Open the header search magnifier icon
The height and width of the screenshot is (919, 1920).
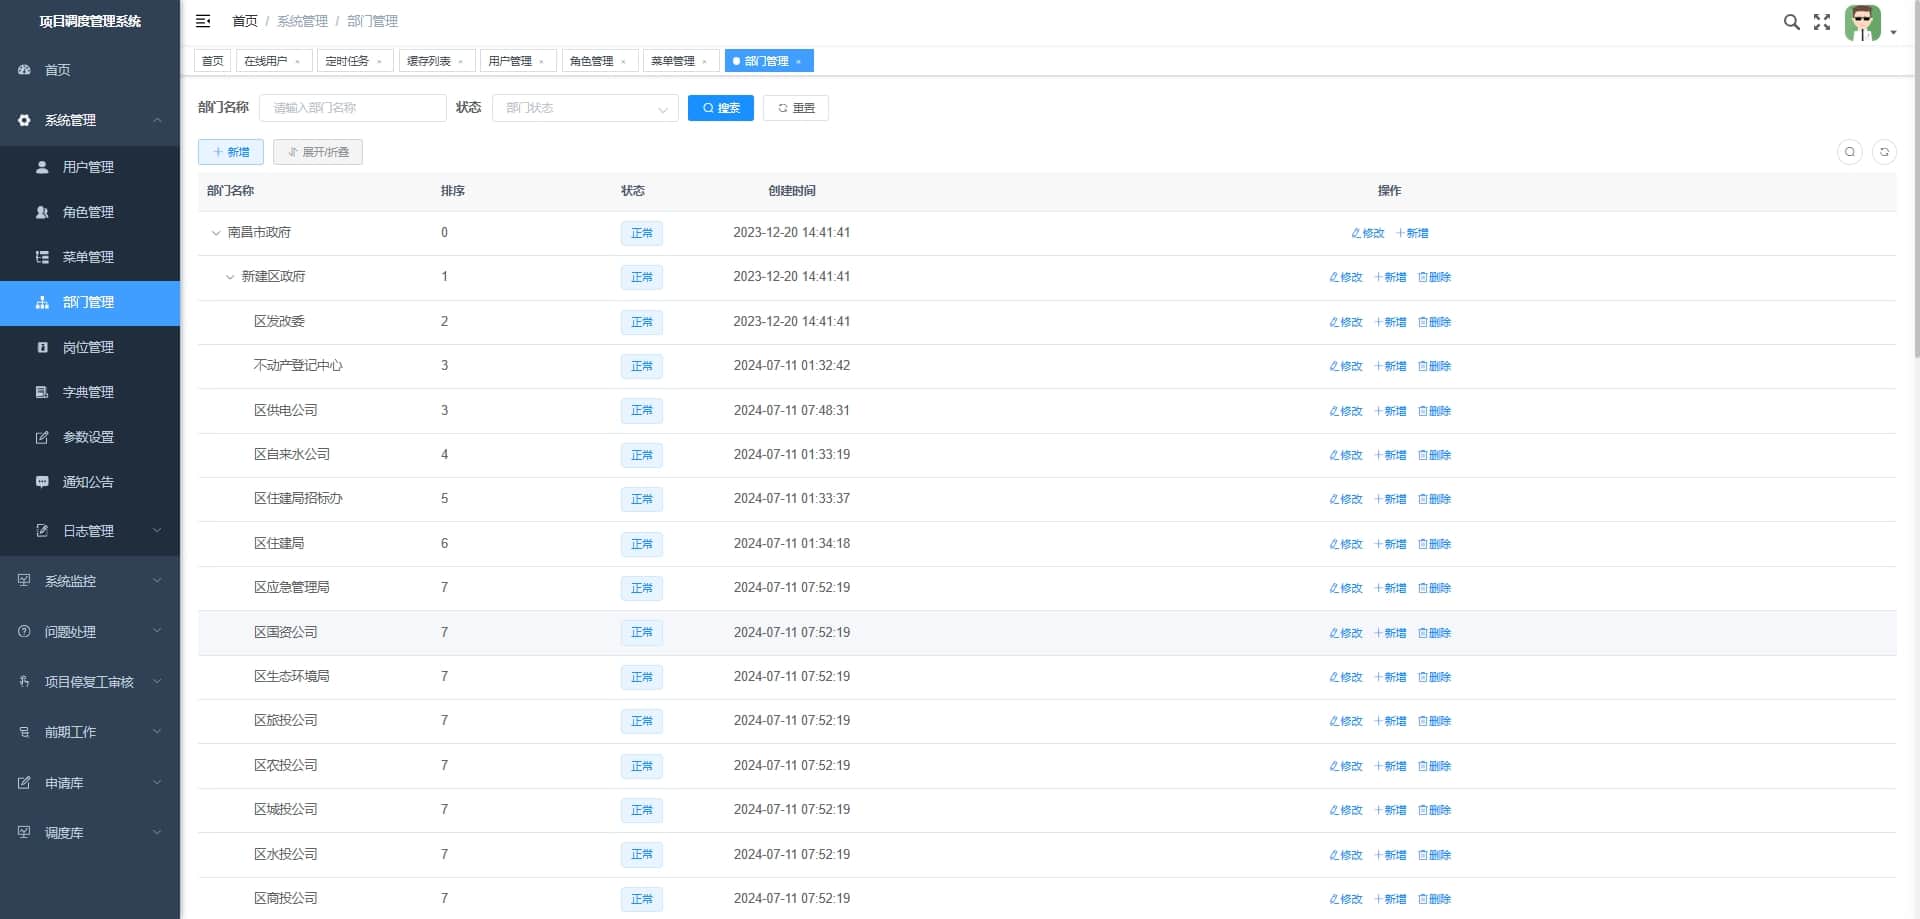coord(1791,22)
